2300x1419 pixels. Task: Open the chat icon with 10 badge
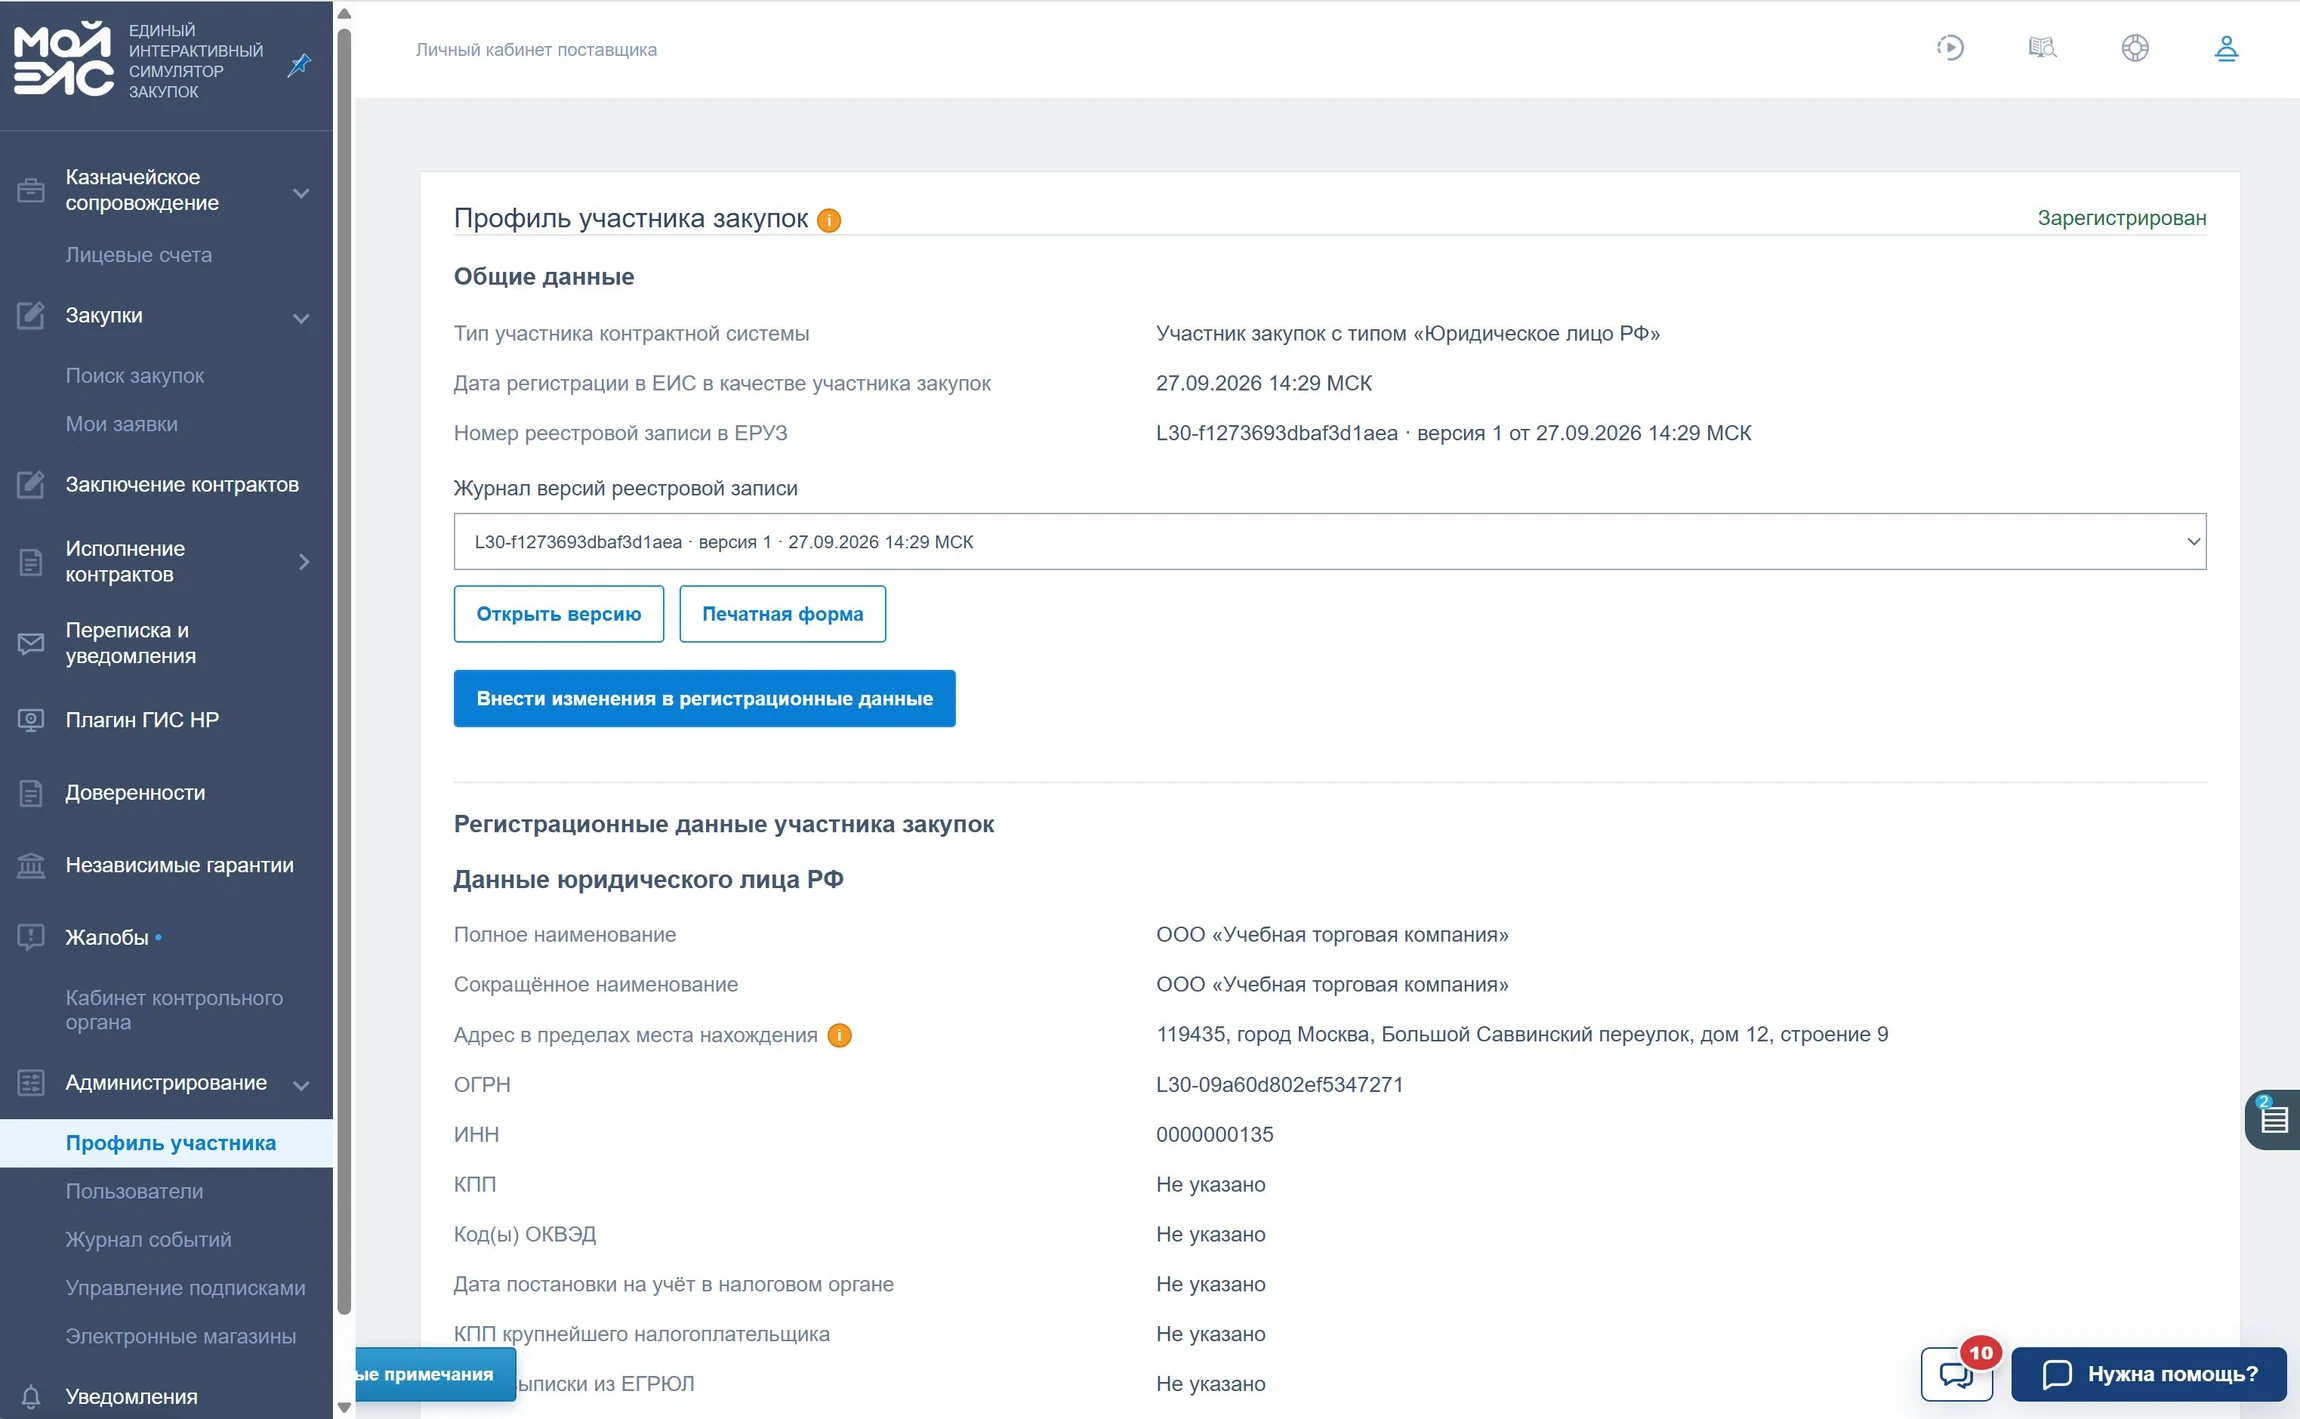[1957, 1374]
